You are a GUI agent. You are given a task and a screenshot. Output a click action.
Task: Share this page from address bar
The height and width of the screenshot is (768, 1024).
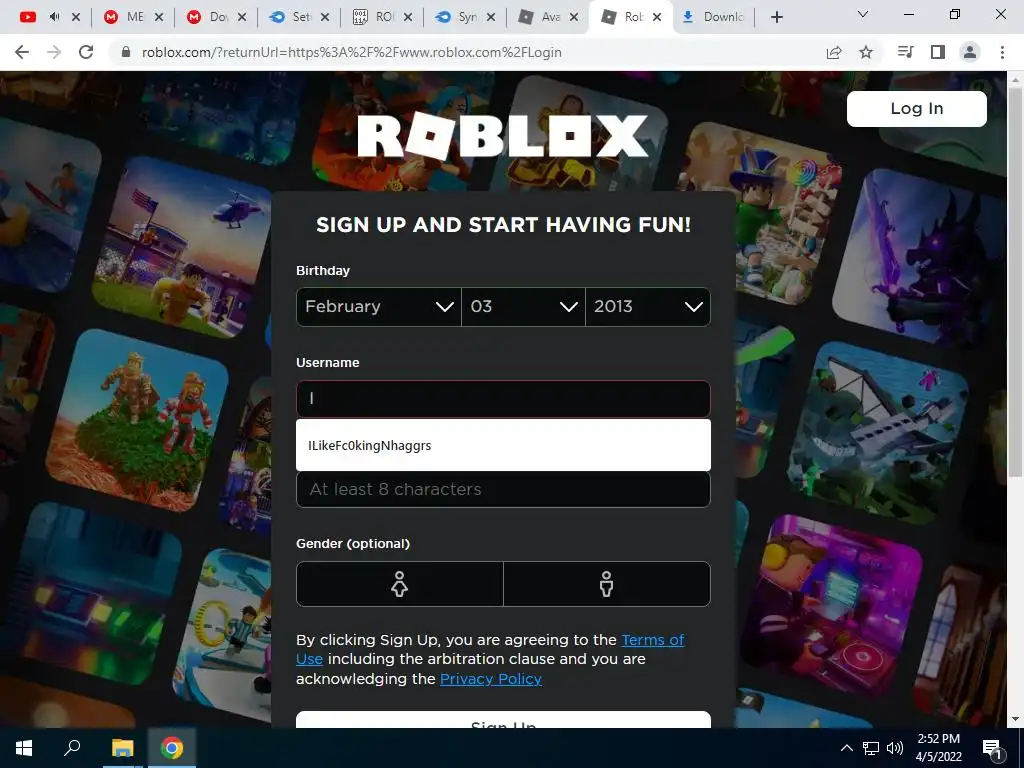834,52
